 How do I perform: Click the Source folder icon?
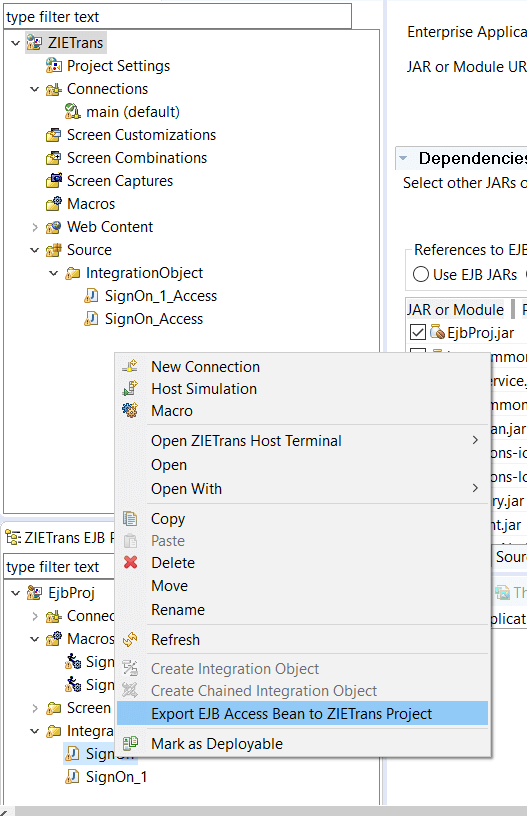click(x=53, y=250)
